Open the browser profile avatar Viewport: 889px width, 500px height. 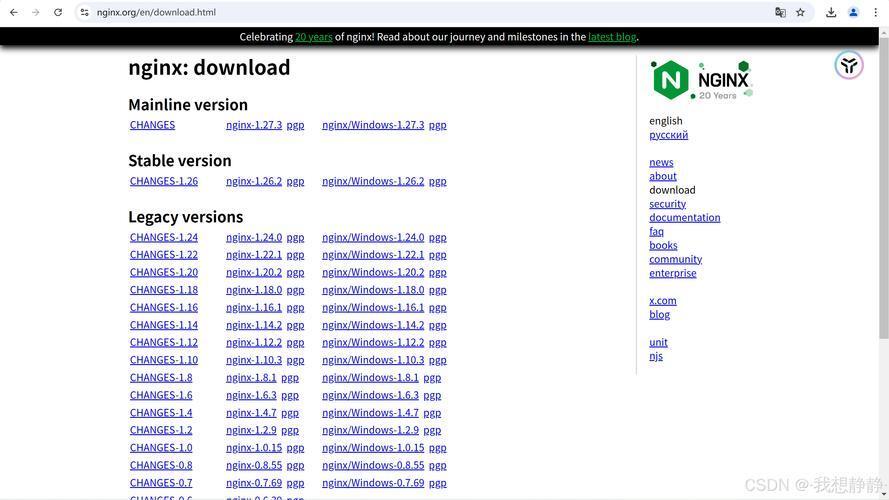(853, 12)
